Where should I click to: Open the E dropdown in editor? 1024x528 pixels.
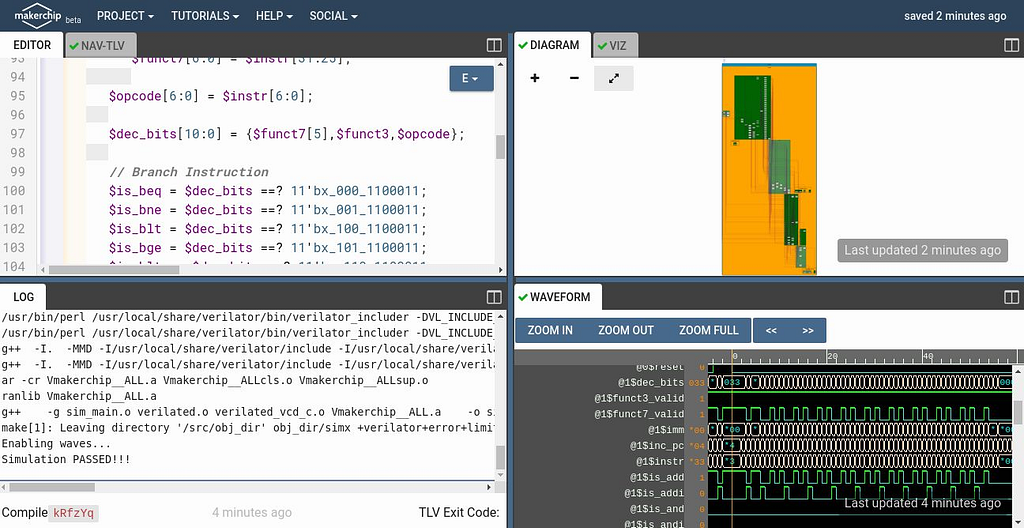point(471,78)
